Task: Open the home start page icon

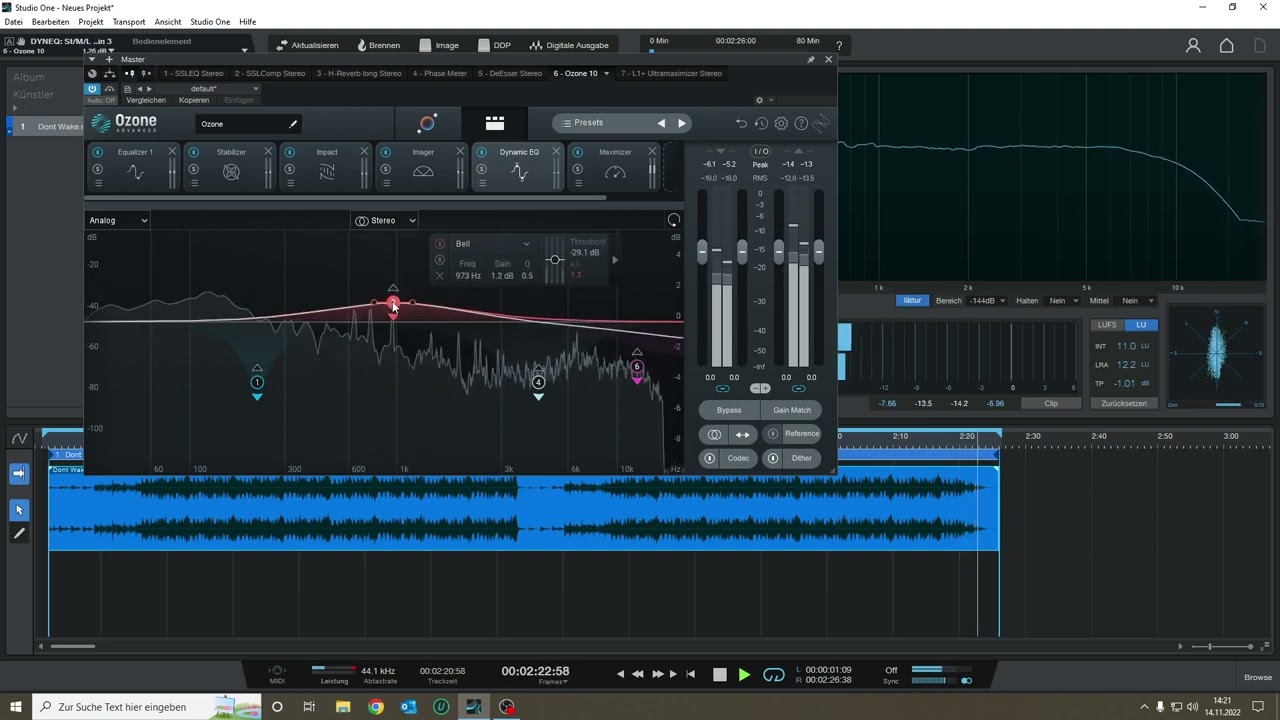Action: [x=1227, y=45]
